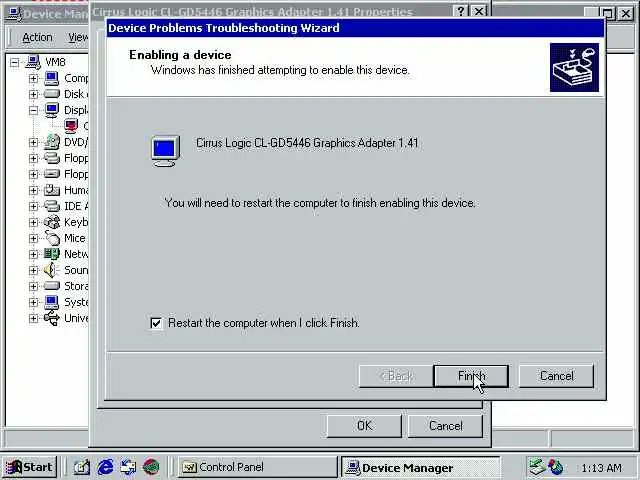Expand the Mice node
This screenshot has height=480, width=640.
pos(33,238)
